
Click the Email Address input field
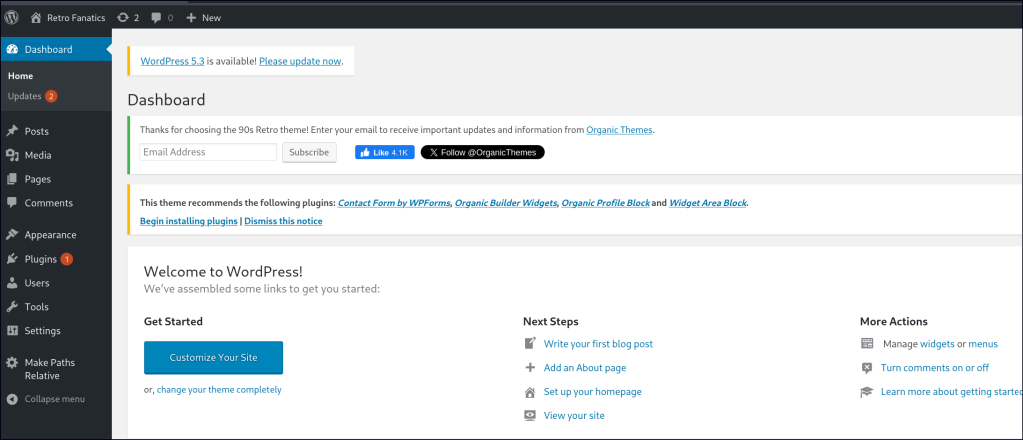pos(208,152)
